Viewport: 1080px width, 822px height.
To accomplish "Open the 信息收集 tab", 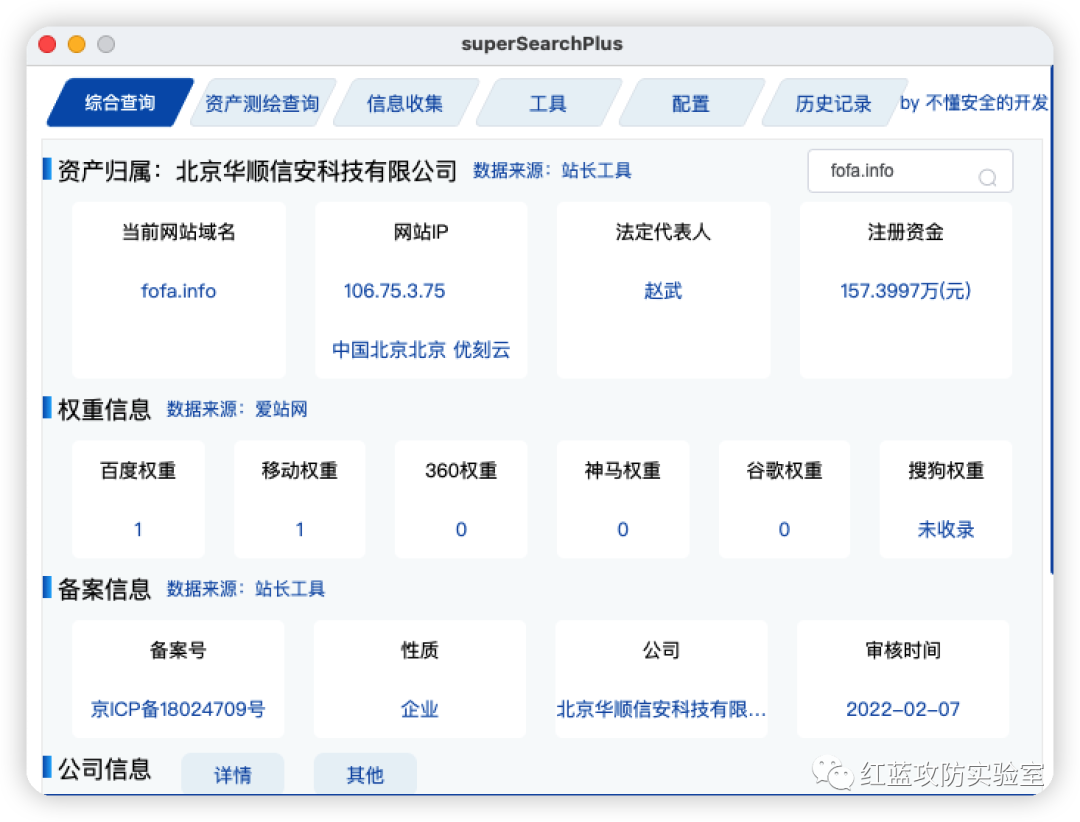I will click(405, 103).
